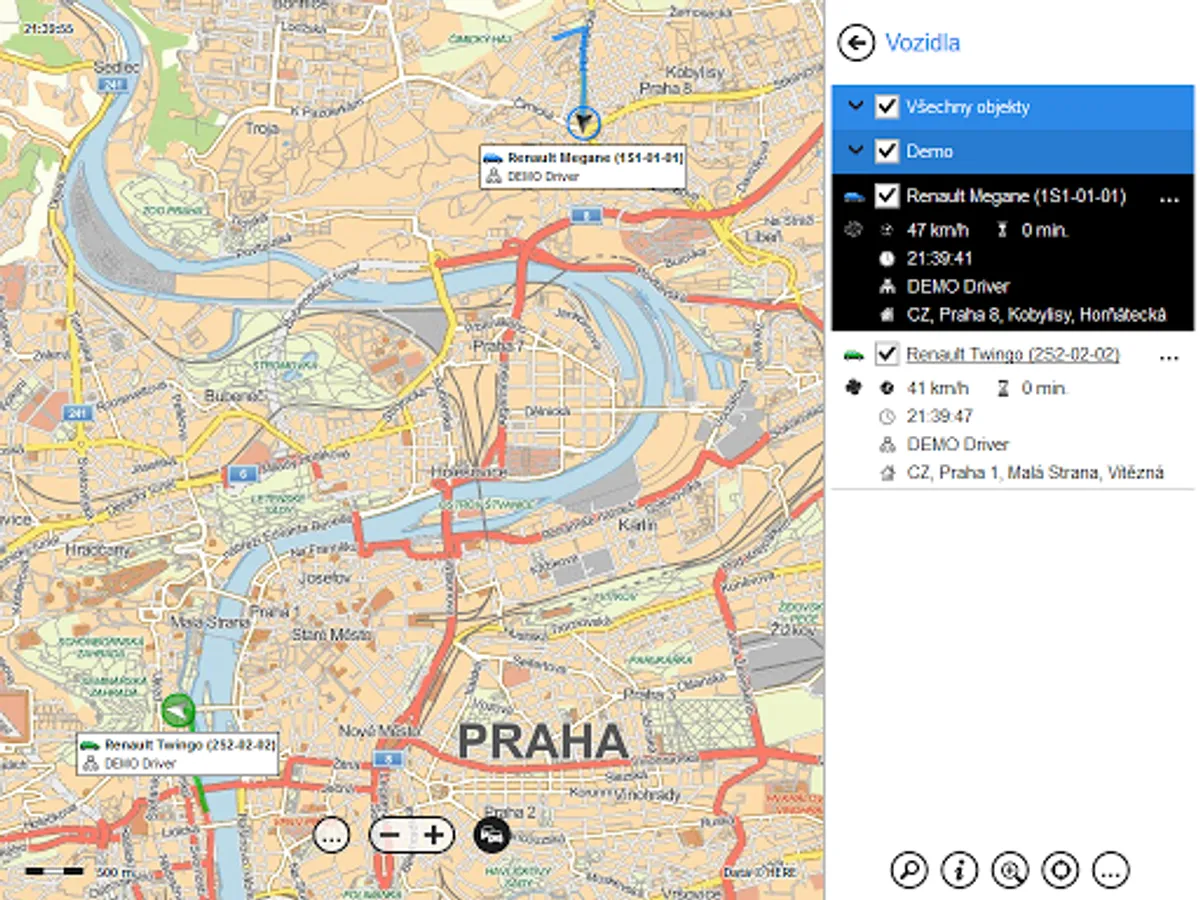Viewport: 1200px width, 900px height.
Task: Click the black vehicle panel toggle icon on map
Action: (x=491, y=833)
